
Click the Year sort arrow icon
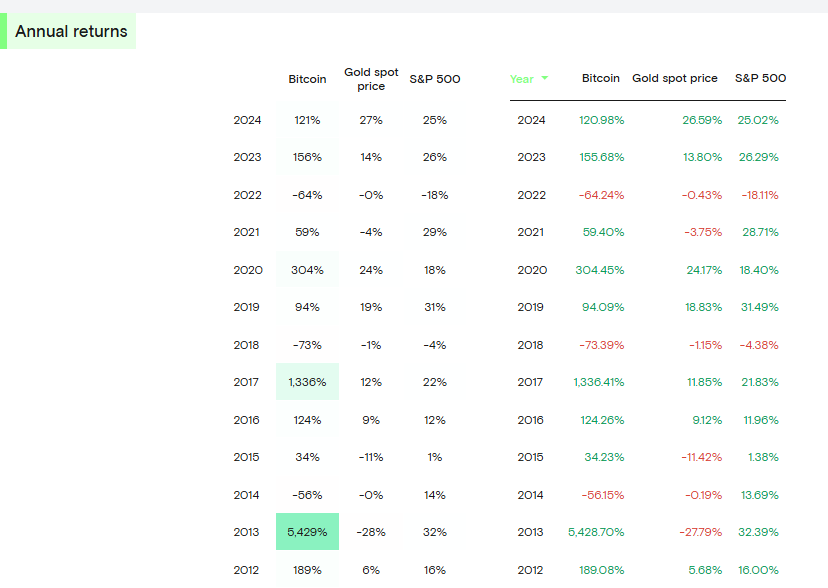coord(544,78)
